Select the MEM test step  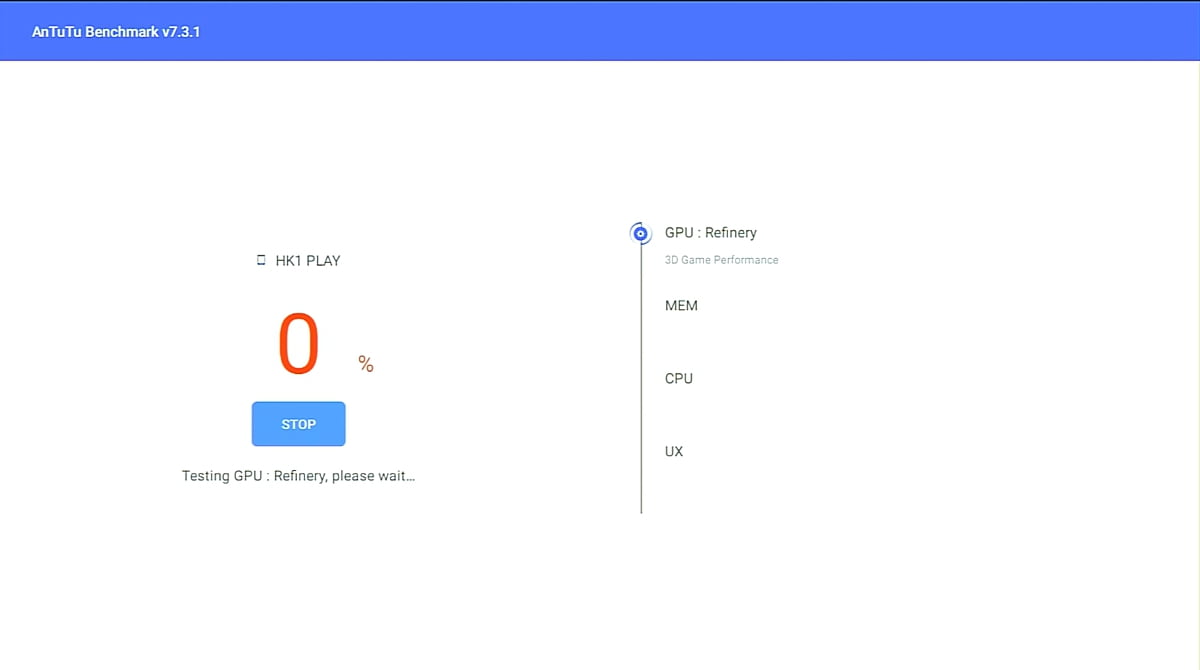click(681, 306)
